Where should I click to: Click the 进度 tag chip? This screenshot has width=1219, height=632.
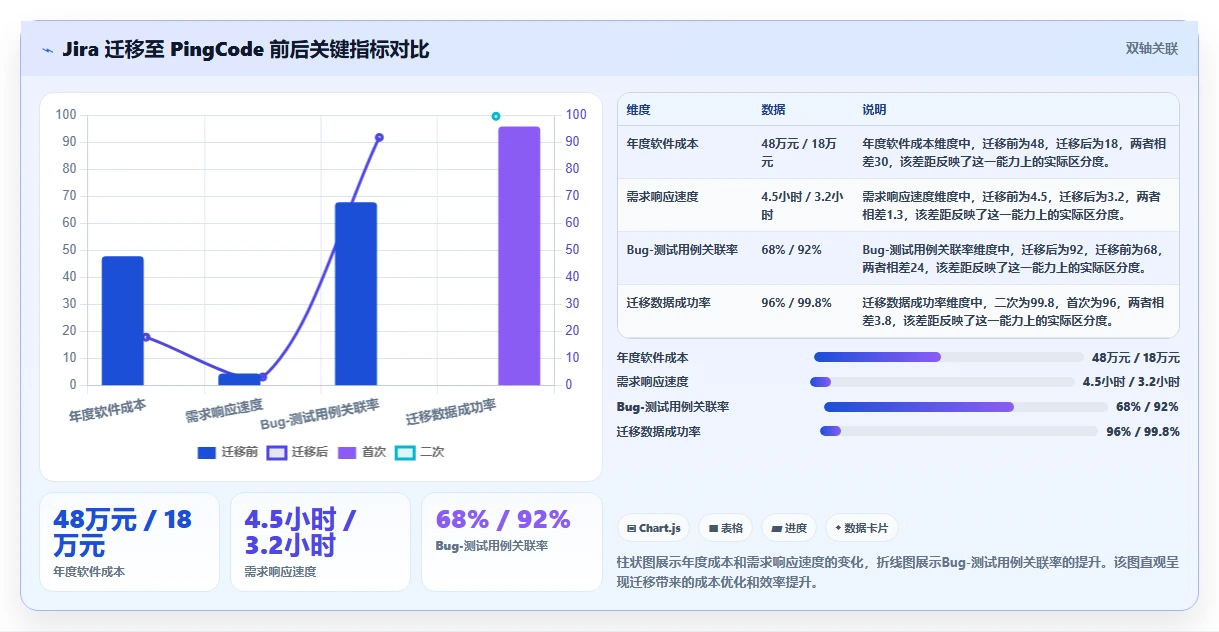(789, 528)
